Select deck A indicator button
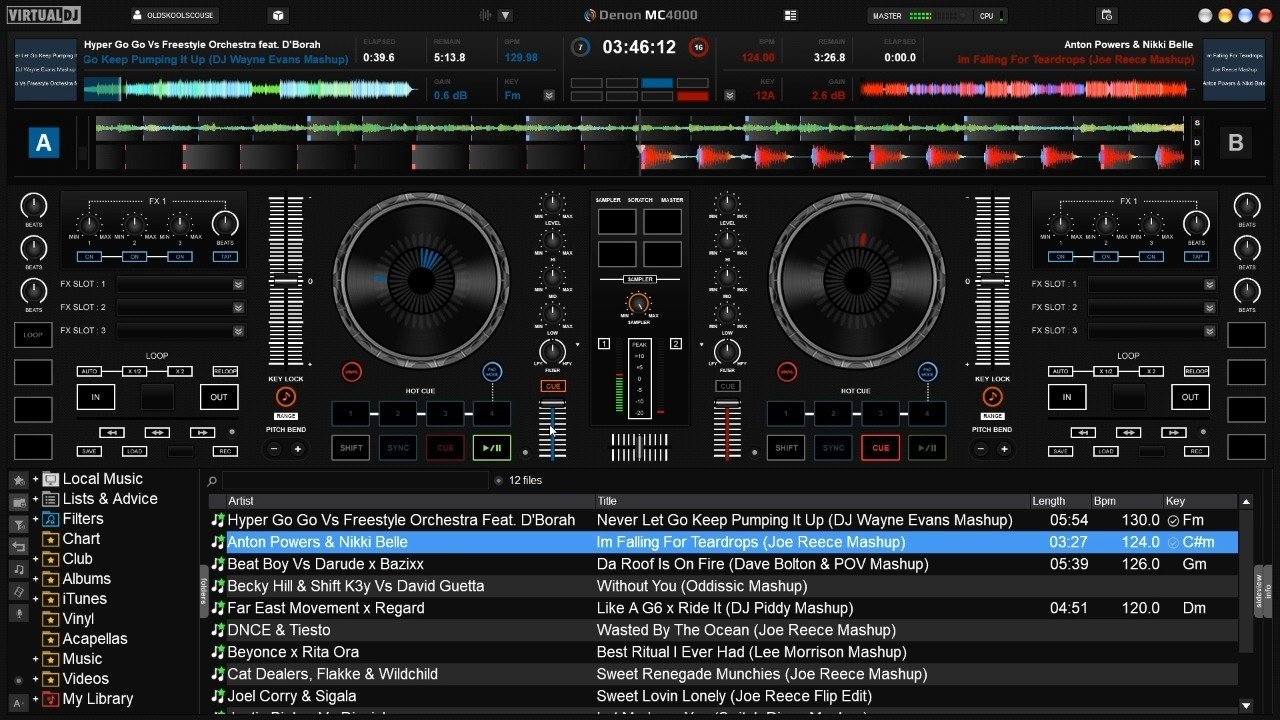 pyautogui.click(x=44, y=143)
